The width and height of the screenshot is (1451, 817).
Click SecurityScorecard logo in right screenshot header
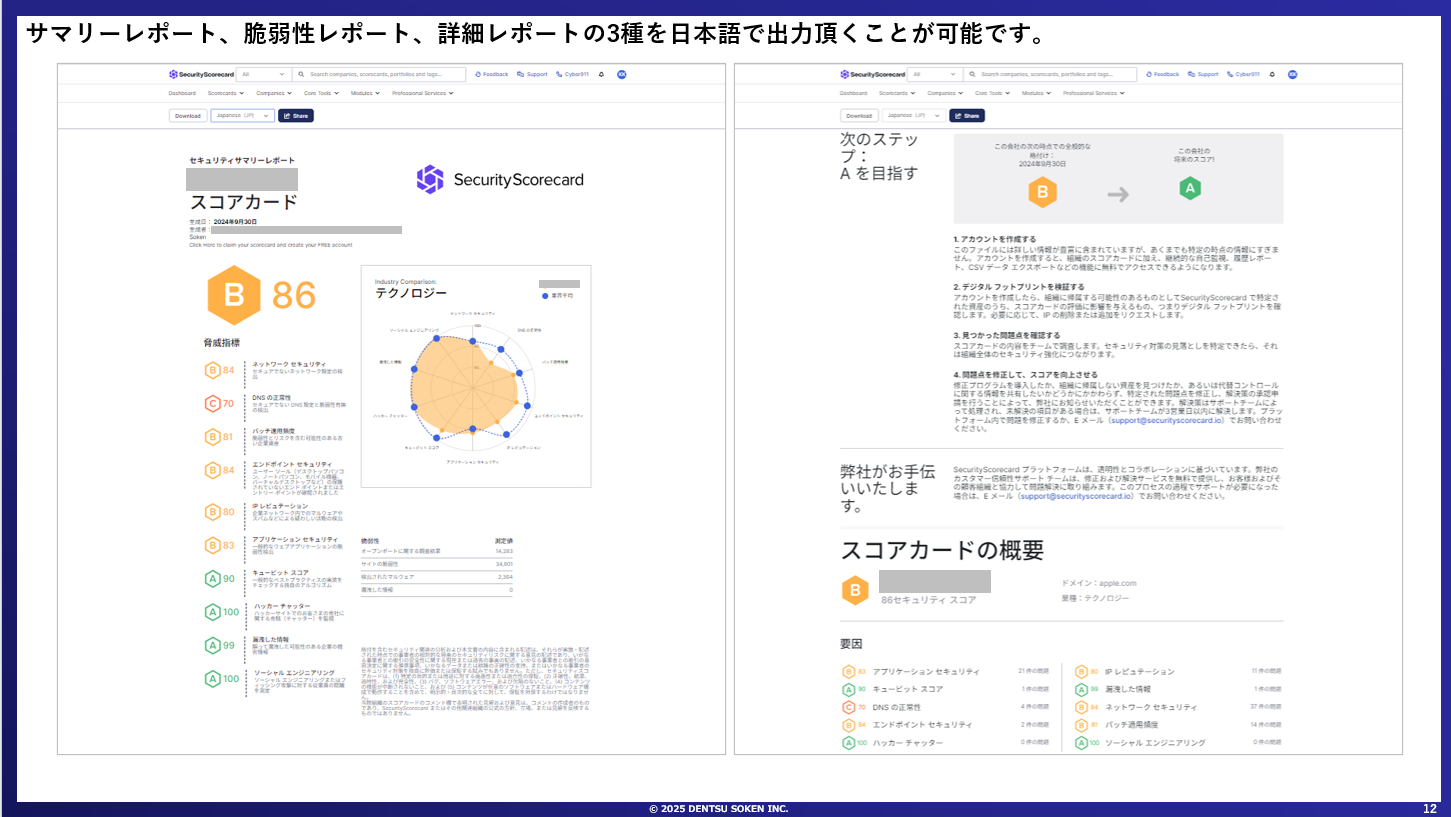(x=872, y=74)
